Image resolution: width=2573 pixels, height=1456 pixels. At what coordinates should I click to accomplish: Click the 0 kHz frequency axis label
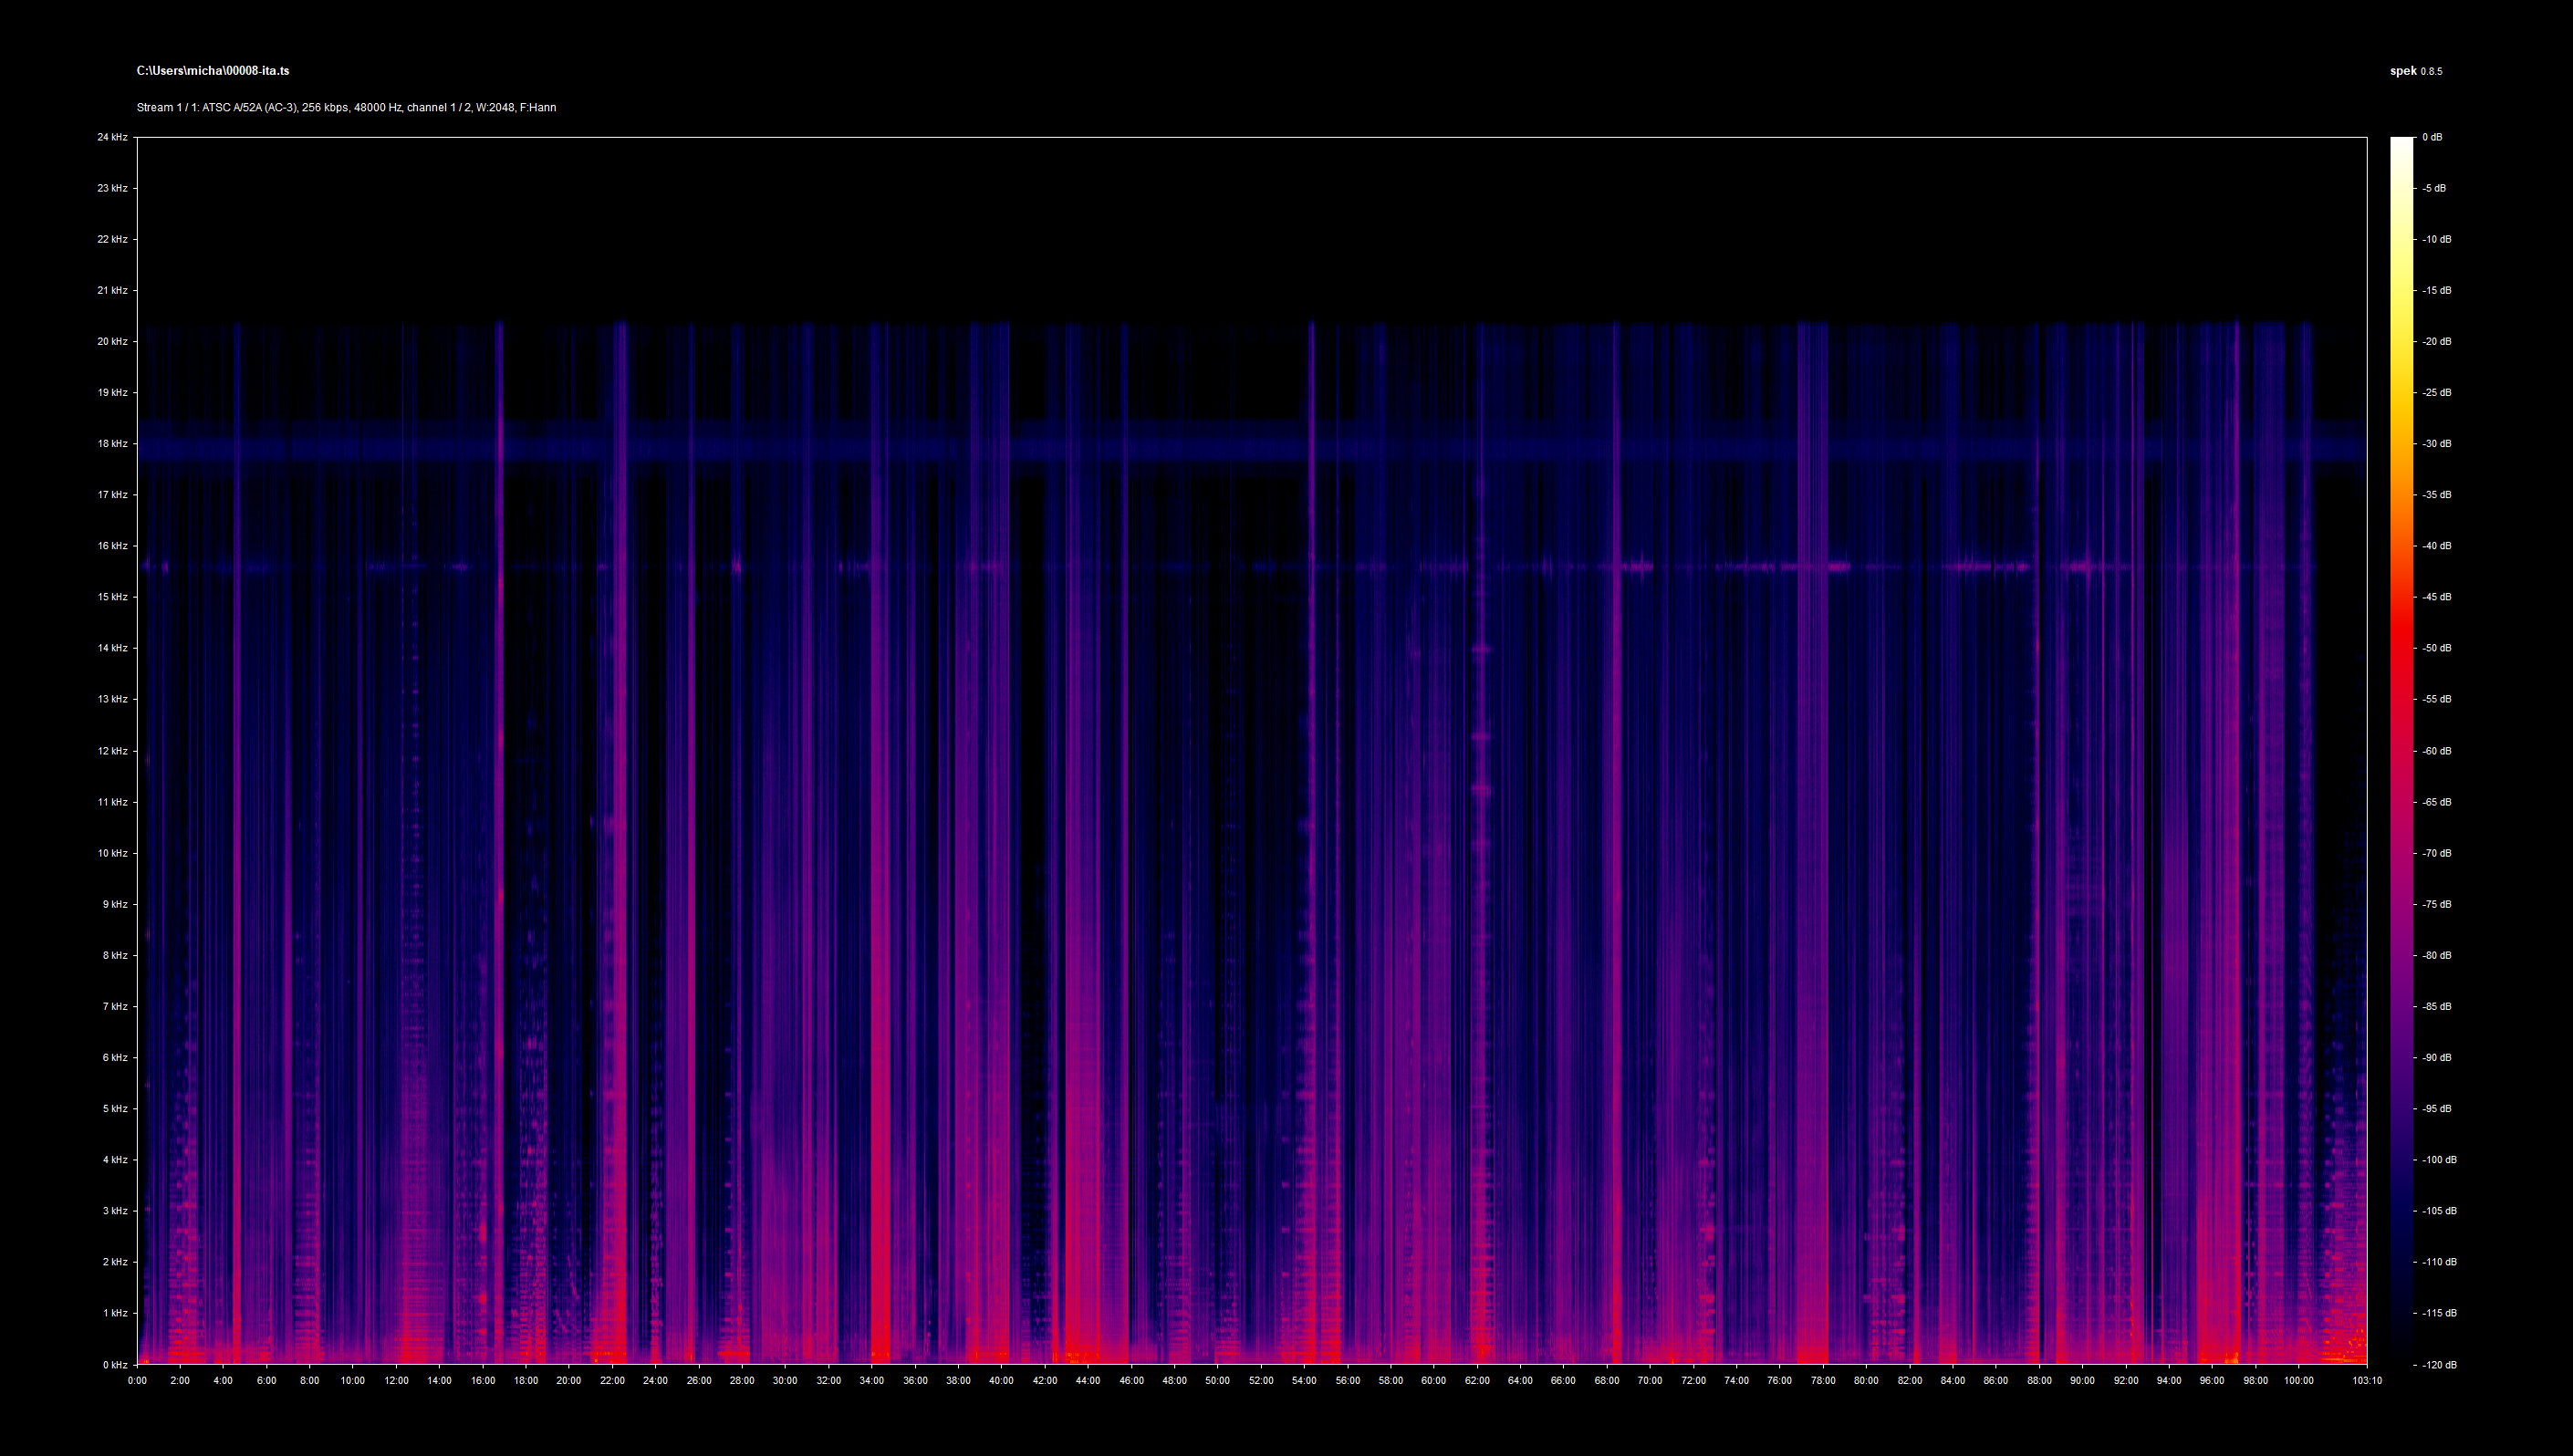click(114, 1364)
